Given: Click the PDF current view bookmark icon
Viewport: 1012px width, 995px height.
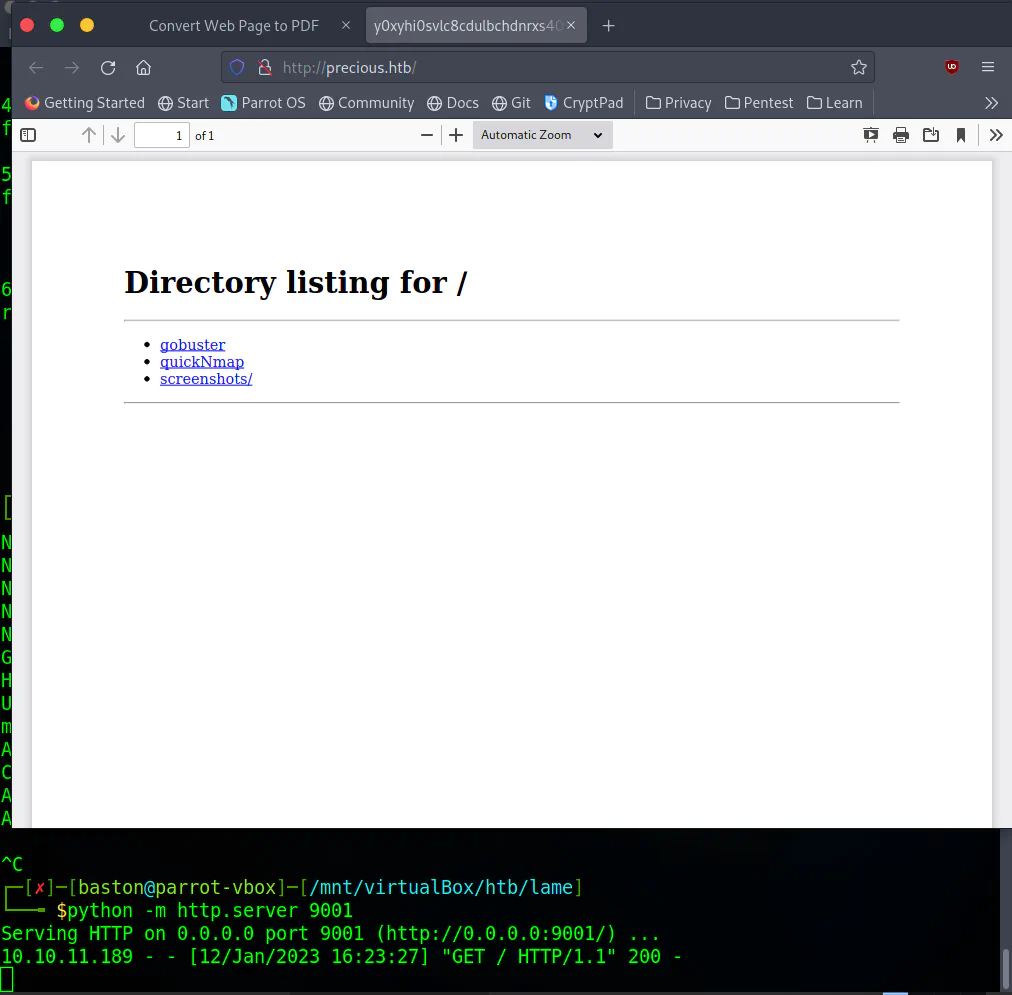Looking at the screenshot, I should coord(960,135).
